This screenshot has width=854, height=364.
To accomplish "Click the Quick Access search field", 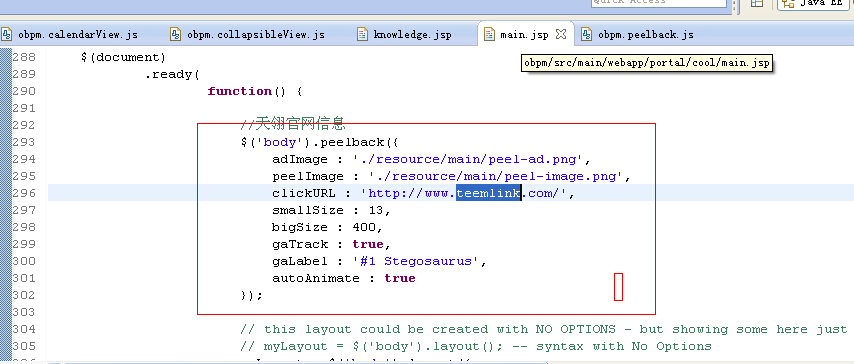I will click(x=659, y=3).
